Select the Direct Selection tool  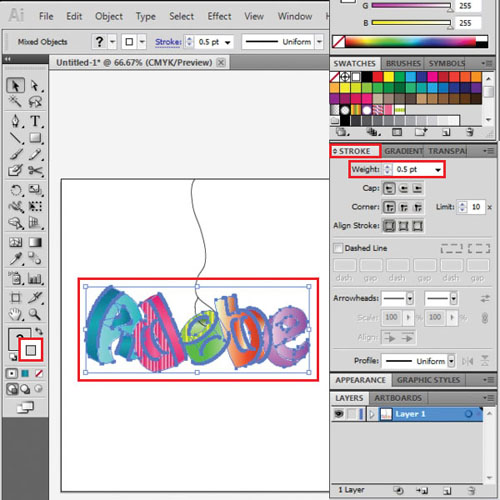tap(35, 86)
